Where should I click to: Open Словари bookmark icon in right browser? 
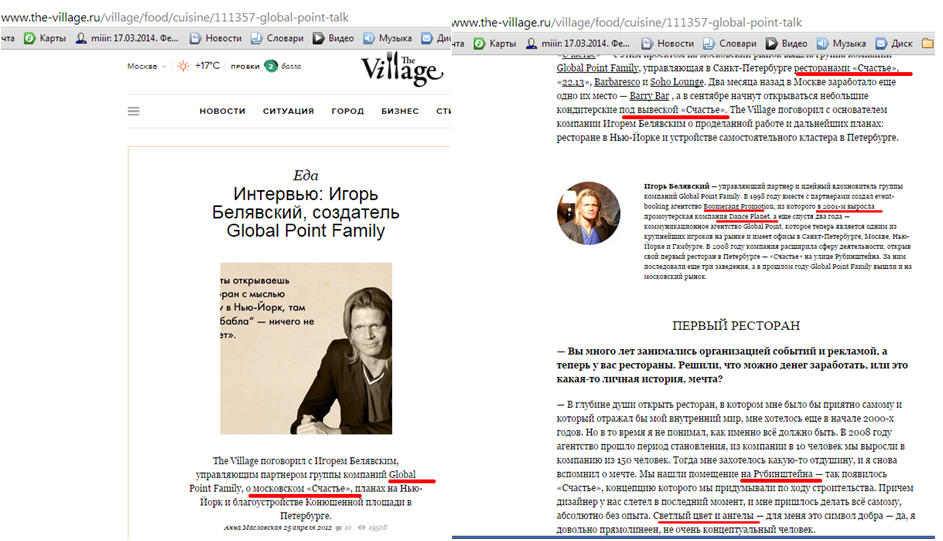(x=709, y=43)
